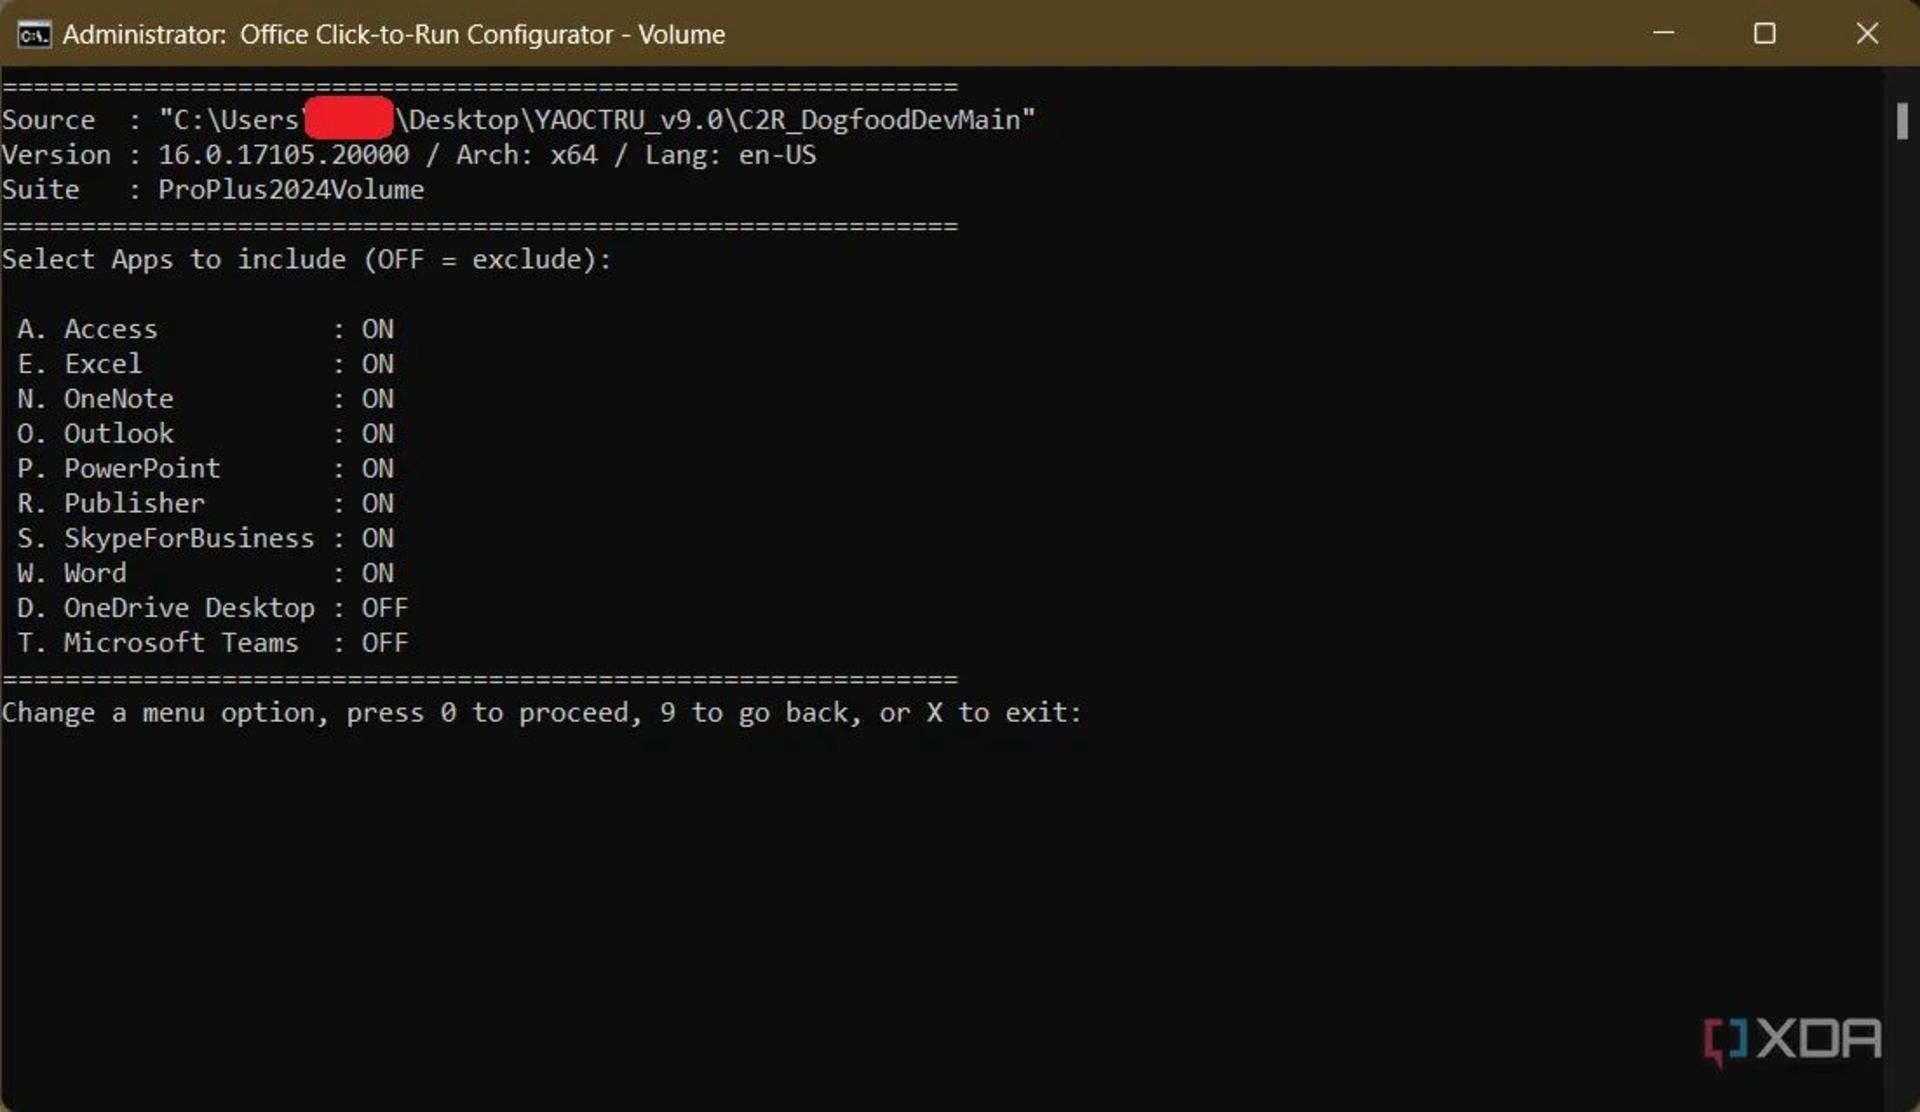Select the Outlook menu line
The width and height of the screenshot is (1920, 1112).
click(x=119, y=434)
